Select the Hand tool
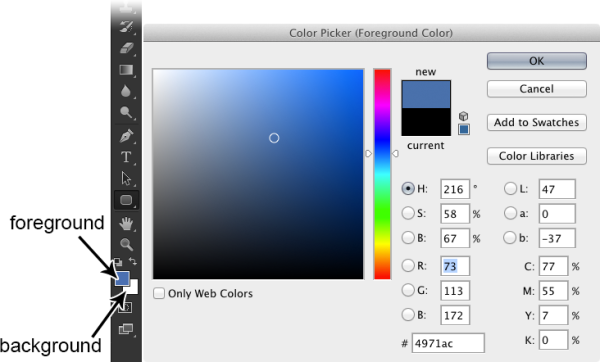600x362 pixels. (126, 223)
